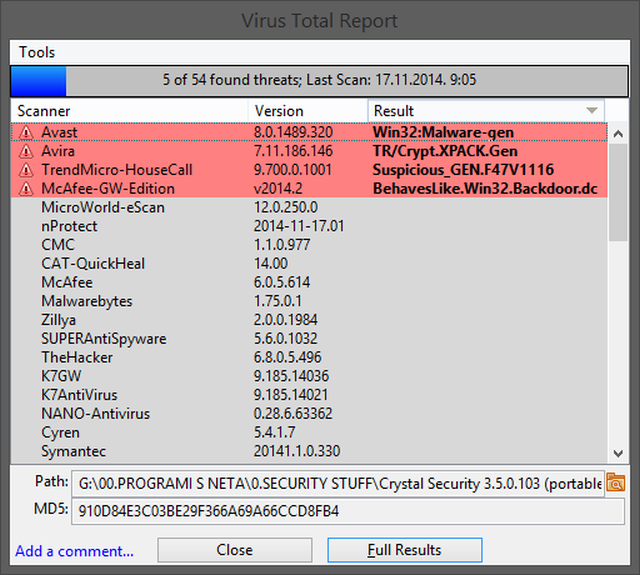
Task: Click the warning icon beside Avast
Action: [x=26, y=133]
